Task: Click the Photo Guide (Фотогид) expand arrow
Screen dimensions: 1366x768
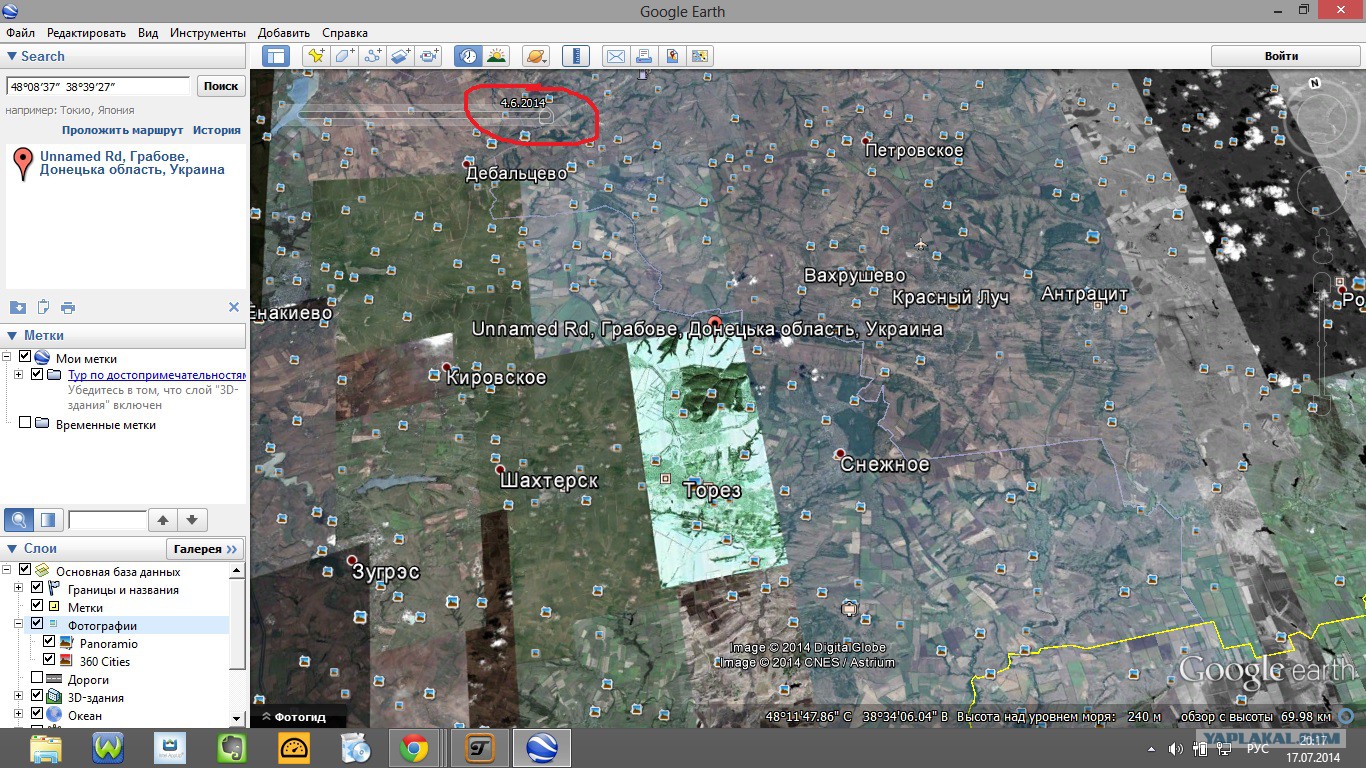Action: click(267, 717)
